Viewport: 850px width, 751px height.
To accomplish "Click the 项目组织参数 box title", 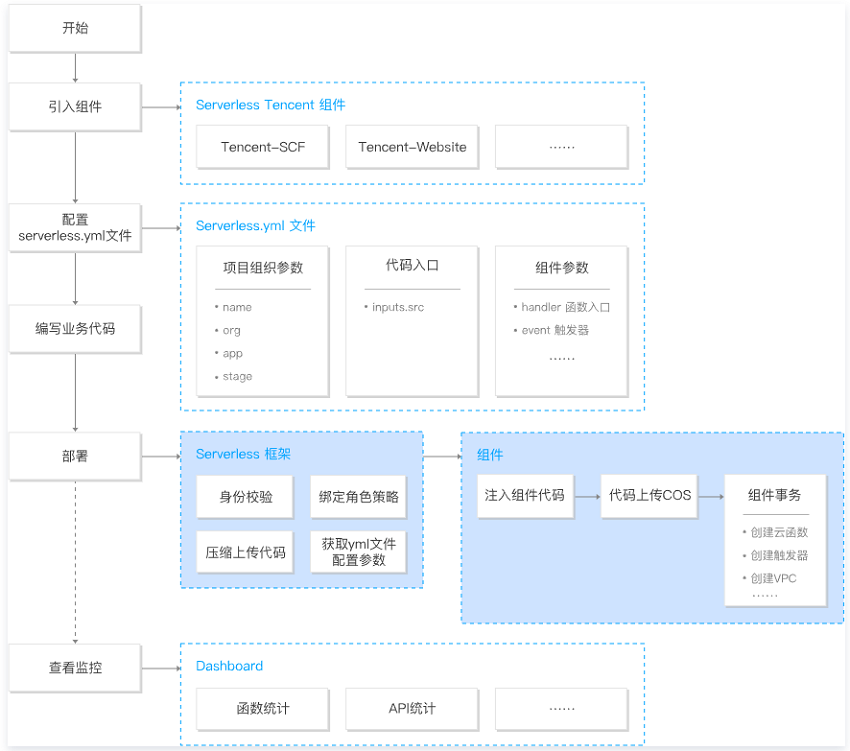I will 263,267.
